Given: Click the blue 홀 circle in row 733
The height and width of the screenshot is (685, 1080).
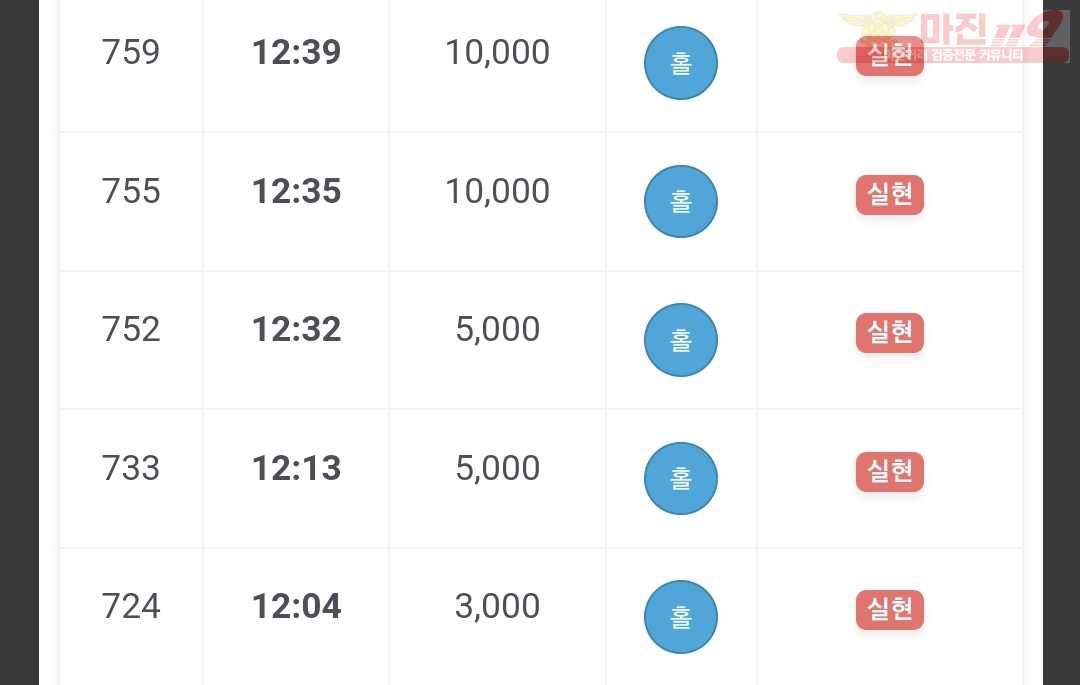Looking at the screenshot, I should tap(681, 478).
